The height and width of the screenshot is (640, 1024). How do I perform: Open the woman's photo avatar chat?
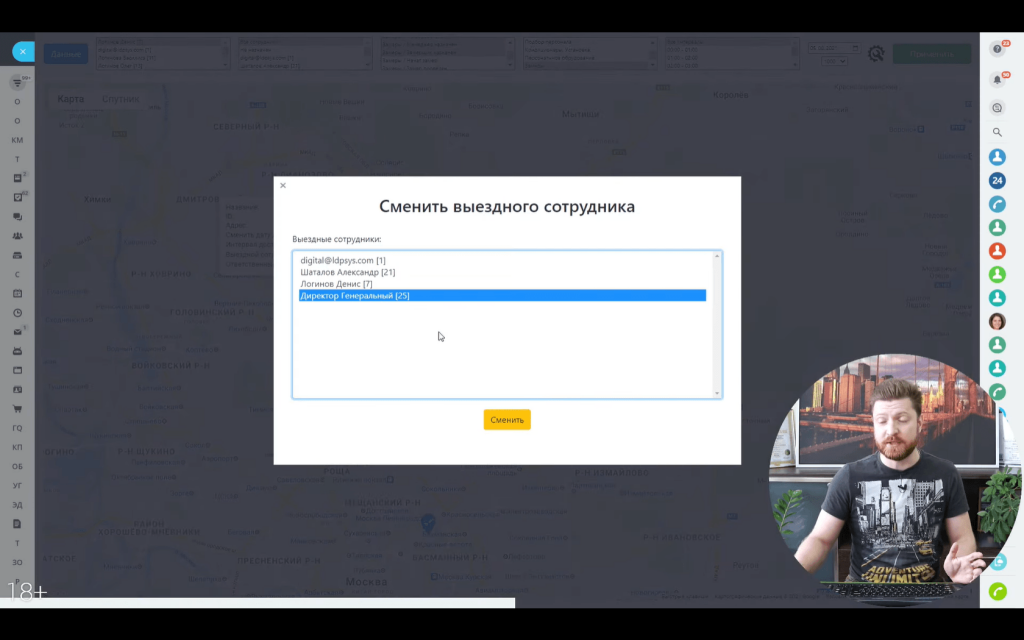[x=997, y=321]
